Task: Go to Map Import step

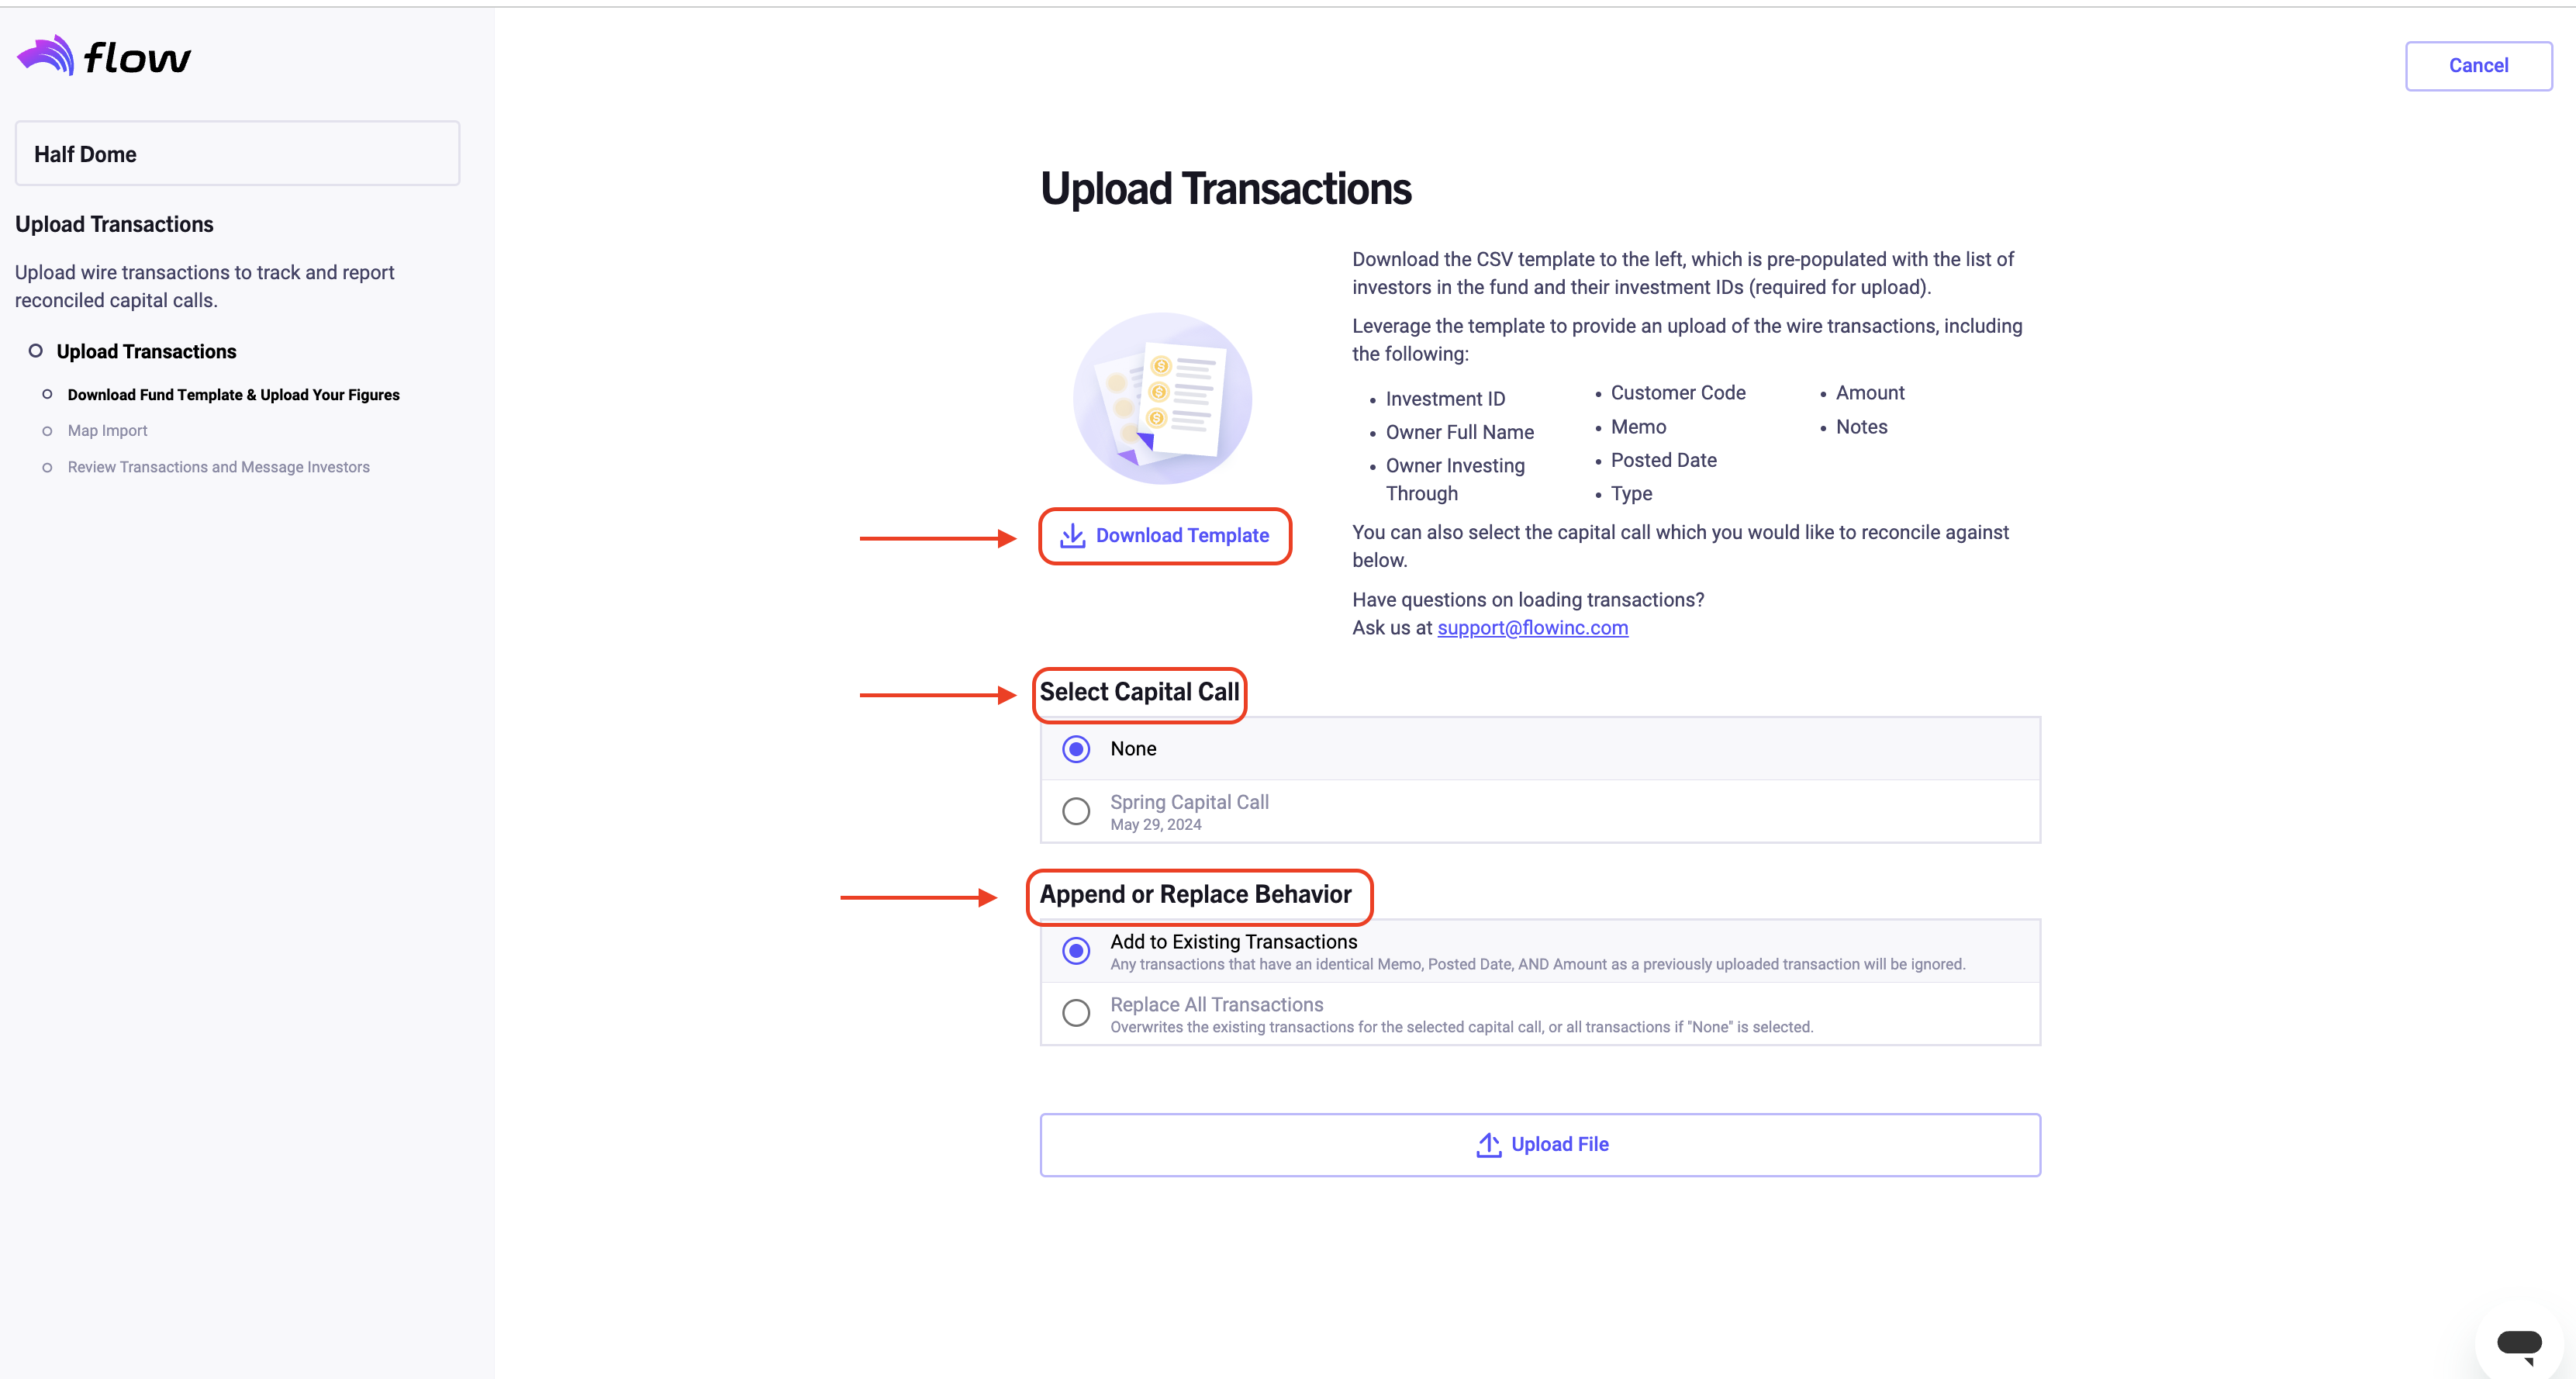Action: pyautogui.click(x=107, y=431)
